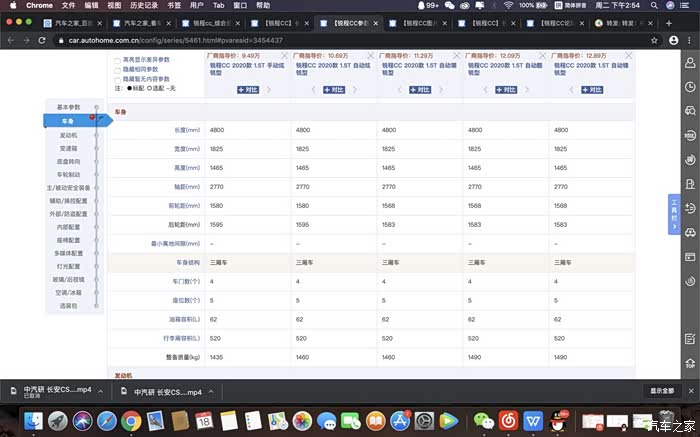Enable the 隐藏暂无内容参数 checkbox
The image size is (700, 437).
tap(118, 80)
